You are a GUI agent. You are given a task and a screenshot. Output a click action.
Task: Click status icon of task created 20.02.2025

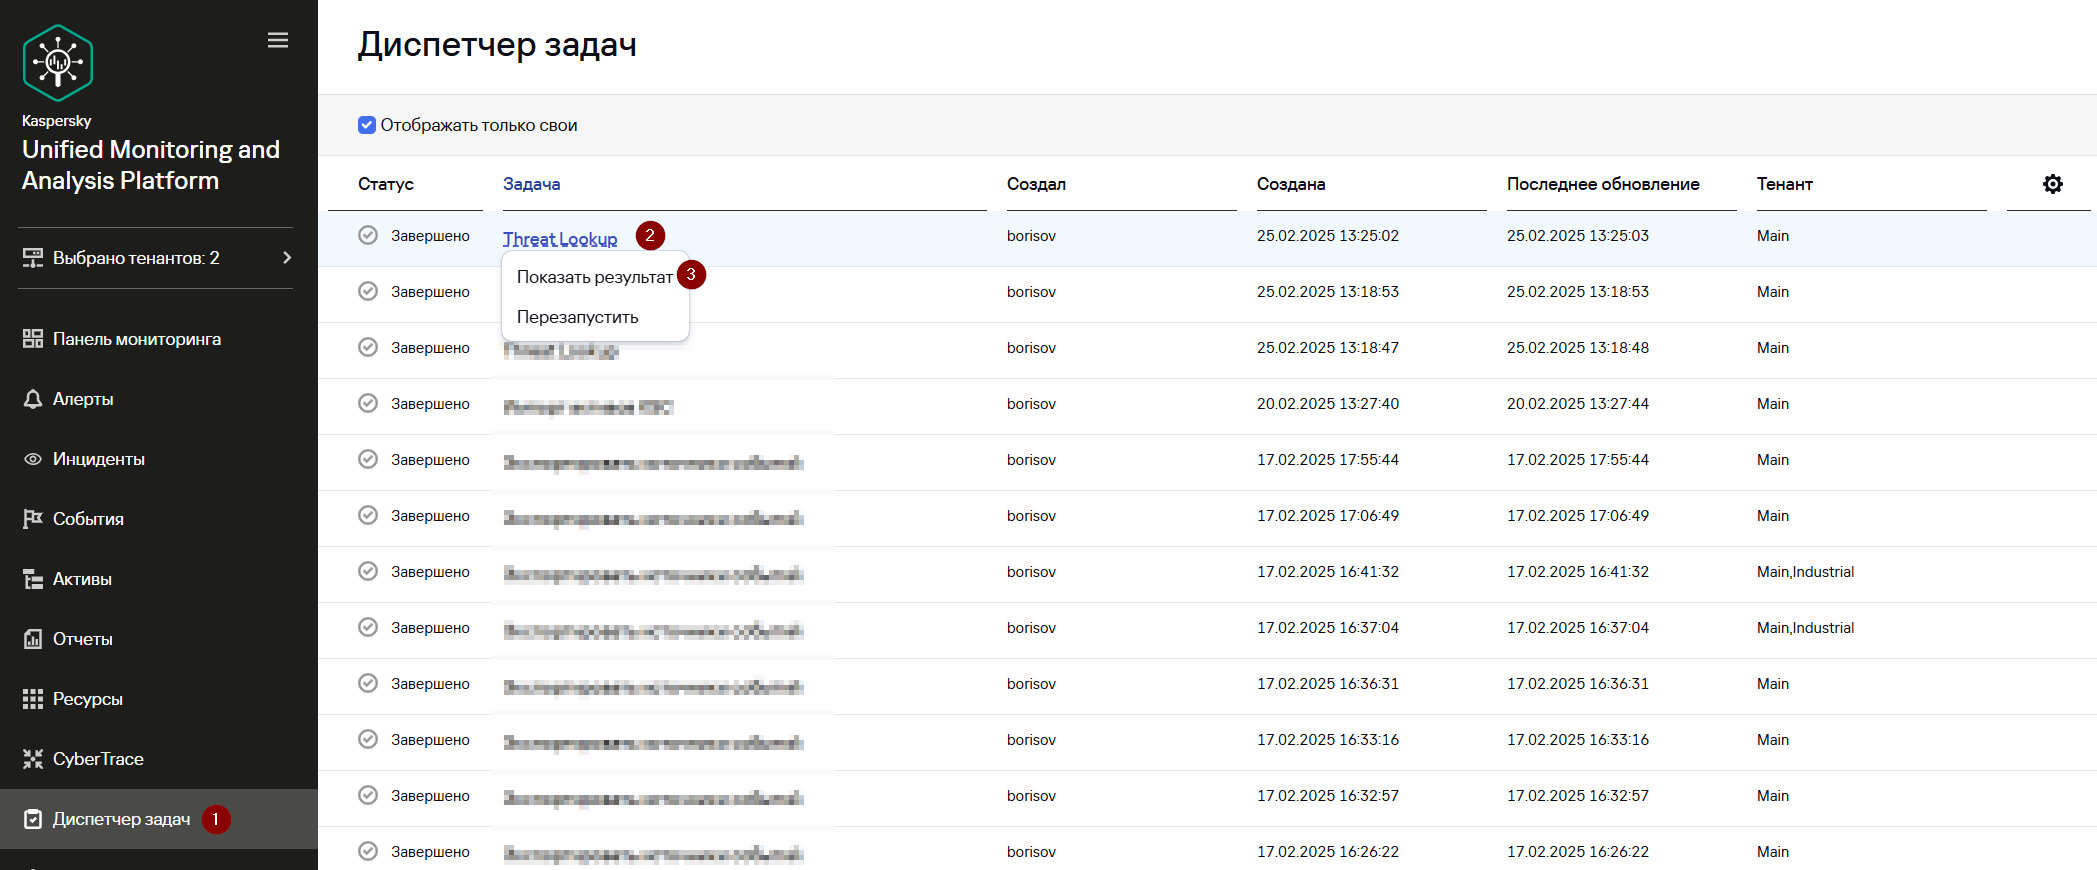(368, 403)
